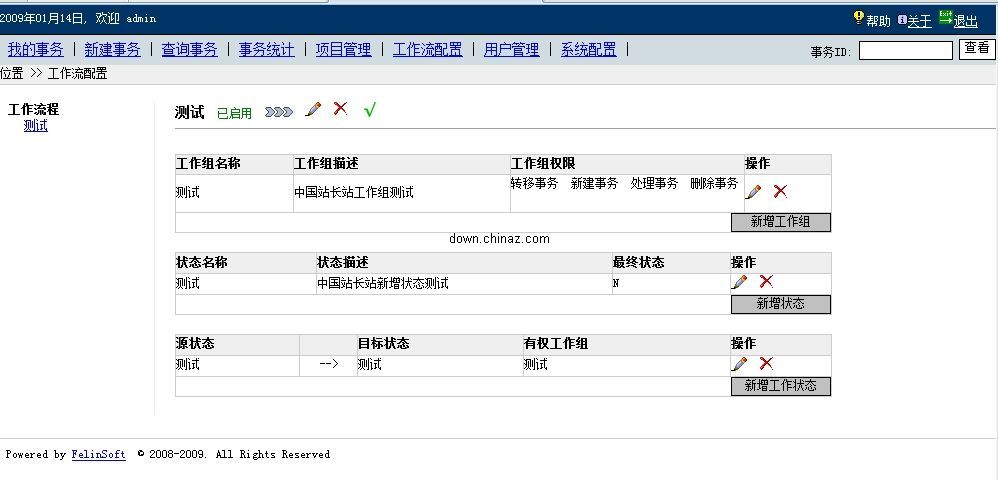The image size is (998, 480).
Task: Click the triple arrow icon next to 已启用
Action: [x=279, y=112]
